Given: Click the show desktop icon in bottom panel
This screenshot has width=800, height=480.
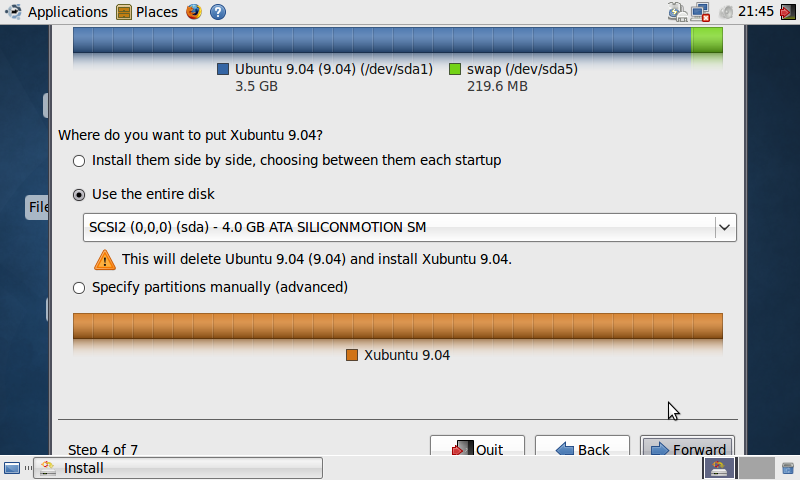Looking at the screenshot, I should 11,468.
